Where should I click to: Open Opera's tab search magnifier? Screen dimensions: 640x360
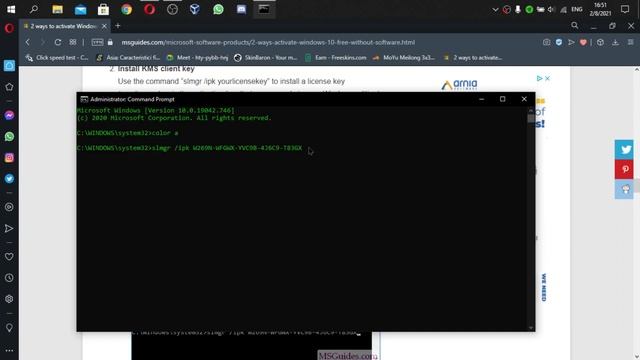coord(575,26)
